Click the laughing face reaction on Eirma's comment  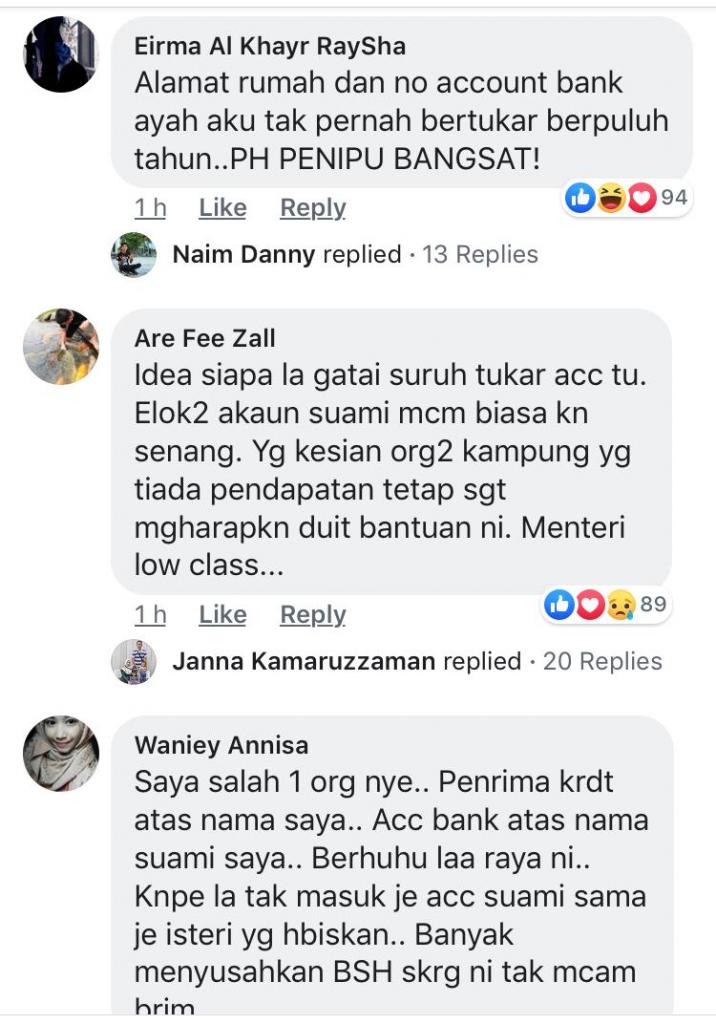point(611,197)
